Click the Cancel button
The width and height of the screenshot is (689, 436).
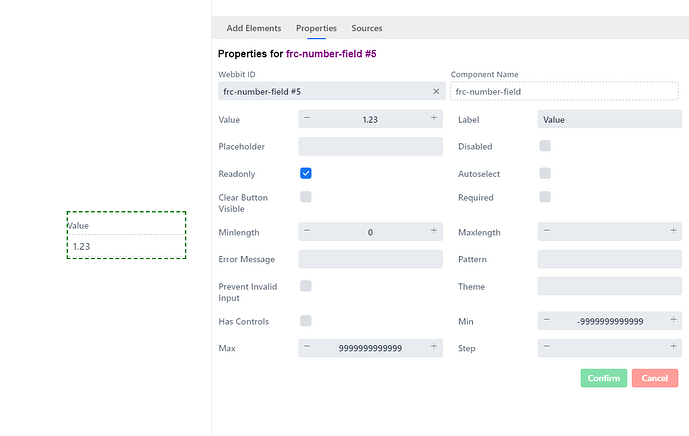(x=655, y=378)
